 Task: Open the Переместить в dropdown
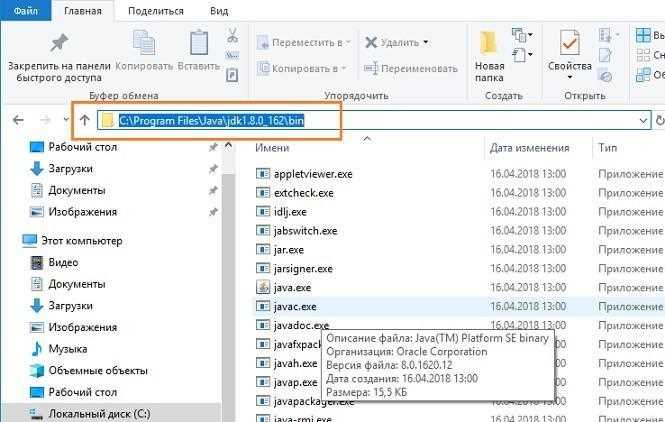[304, 42]
